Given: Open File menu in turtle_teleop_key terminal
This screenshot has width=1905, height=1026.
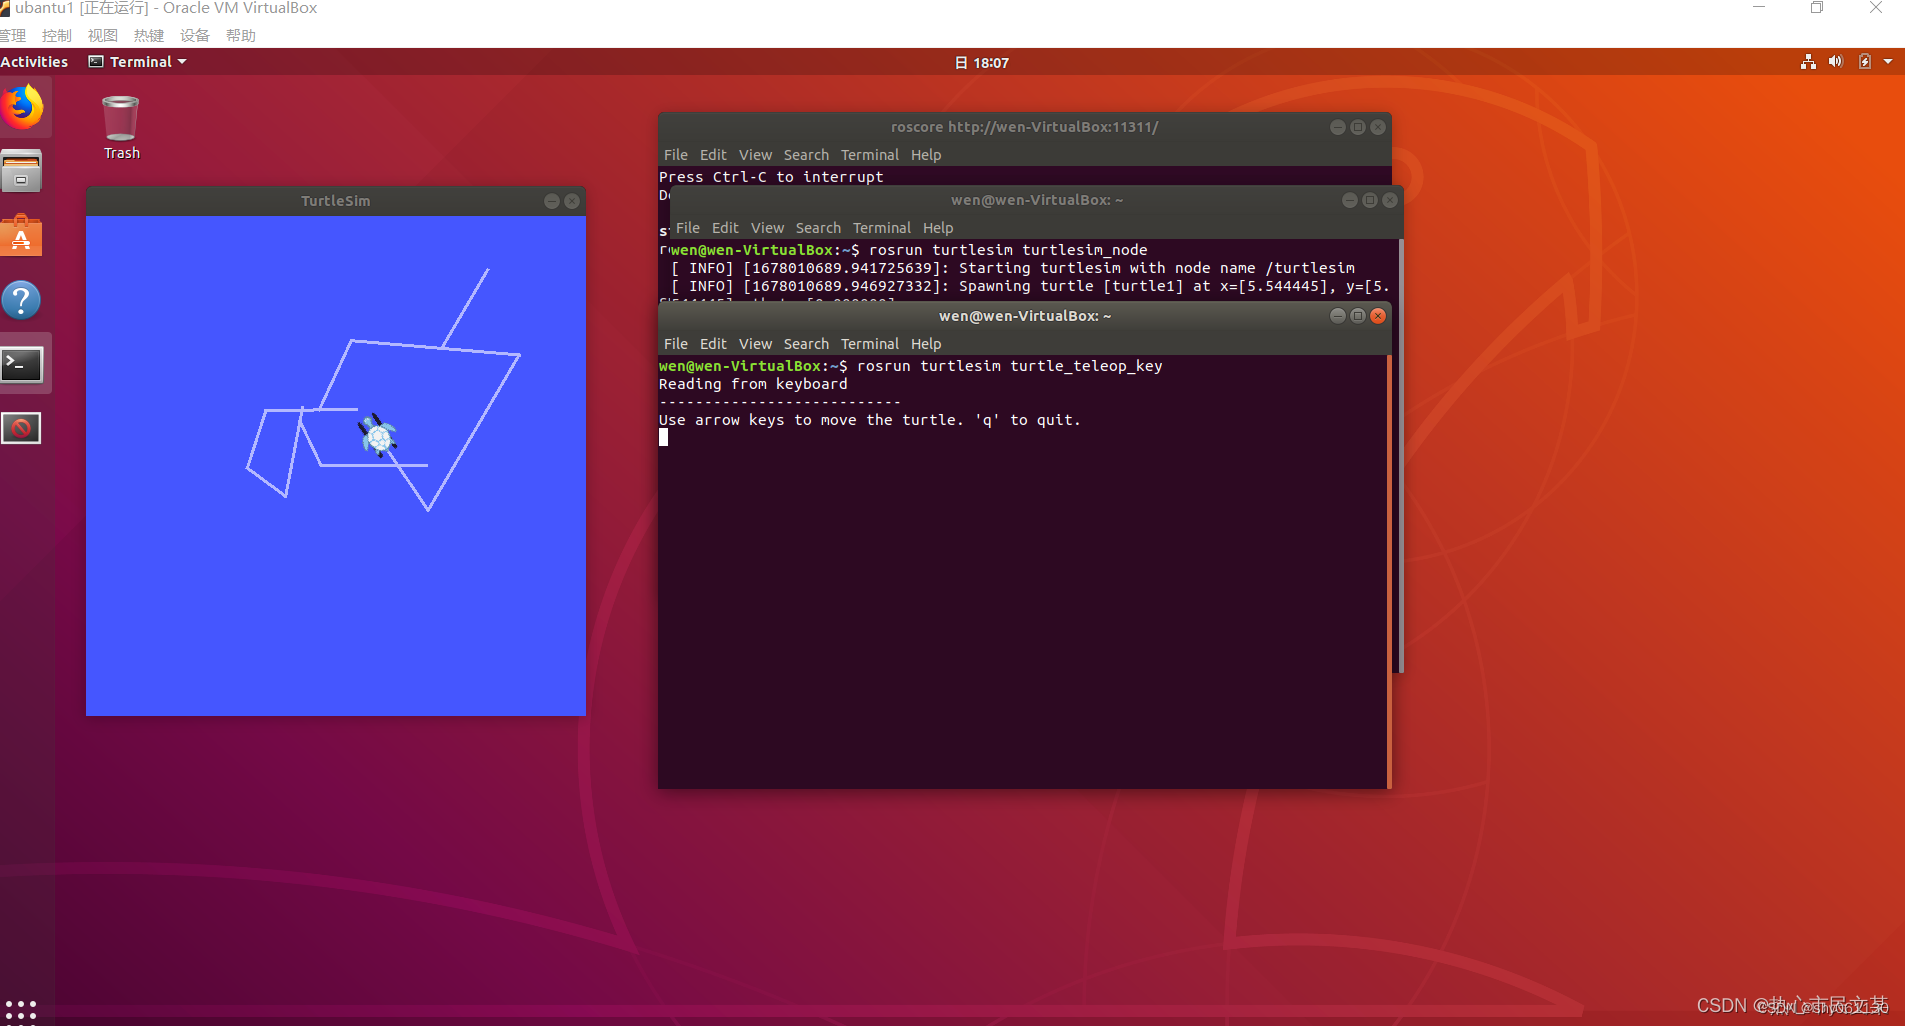Looking at the screenshot, I should click(676, 344).
